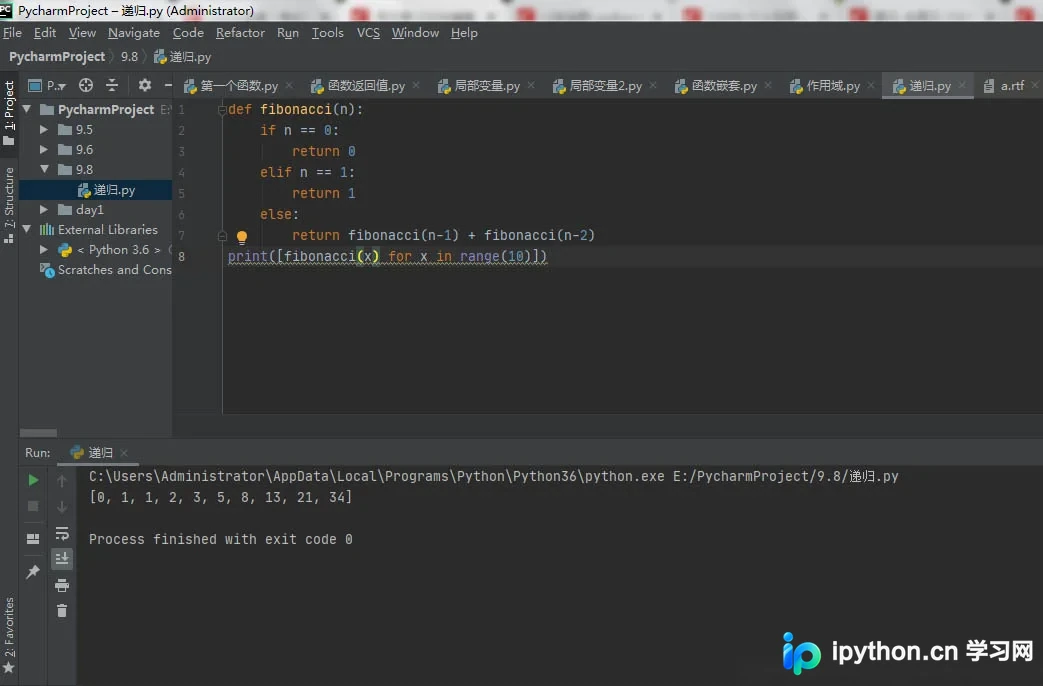Open the Help menu
Viewport: 1043px width, 686px height.
point(464,33)
